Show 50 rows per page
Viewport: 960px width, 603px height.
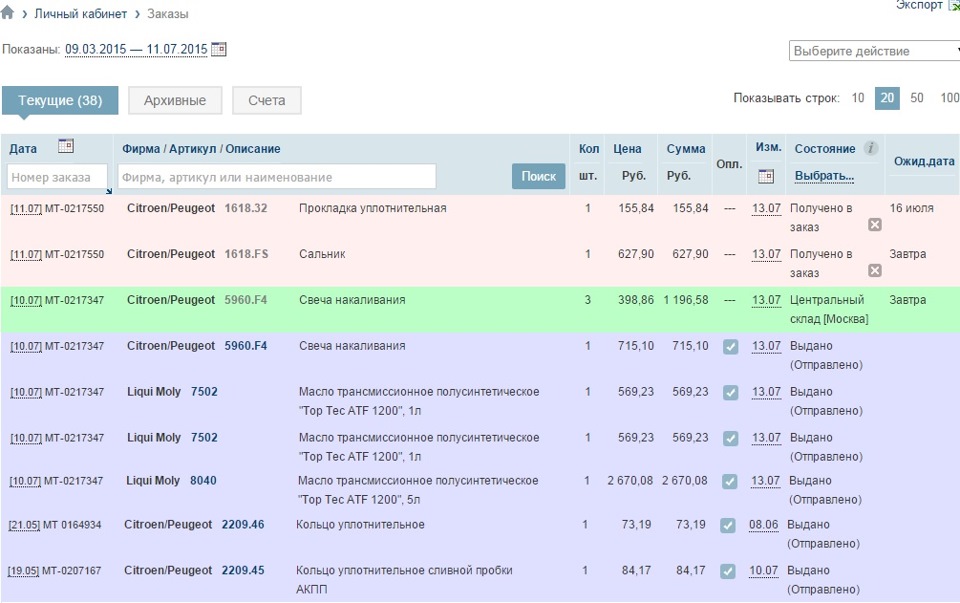pos(917,98)
